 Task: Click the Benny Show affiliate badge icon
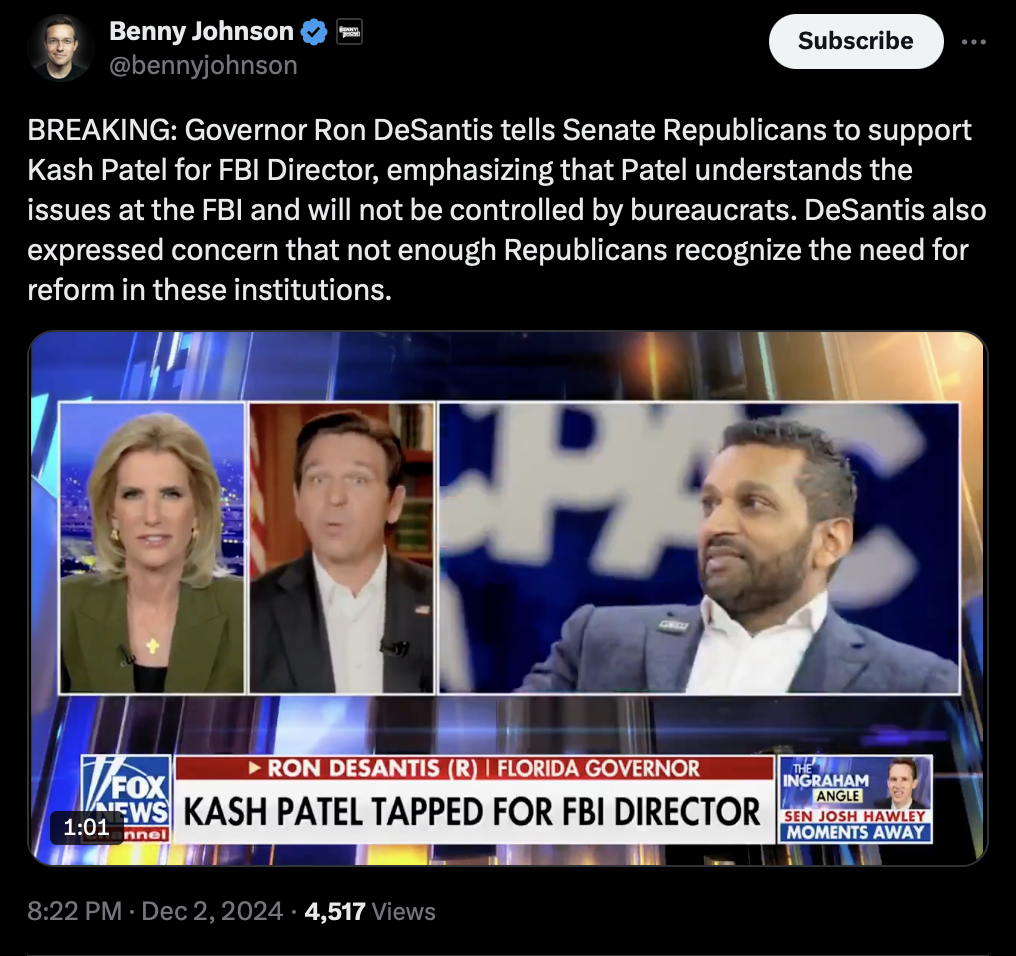(x=349, y=32)
